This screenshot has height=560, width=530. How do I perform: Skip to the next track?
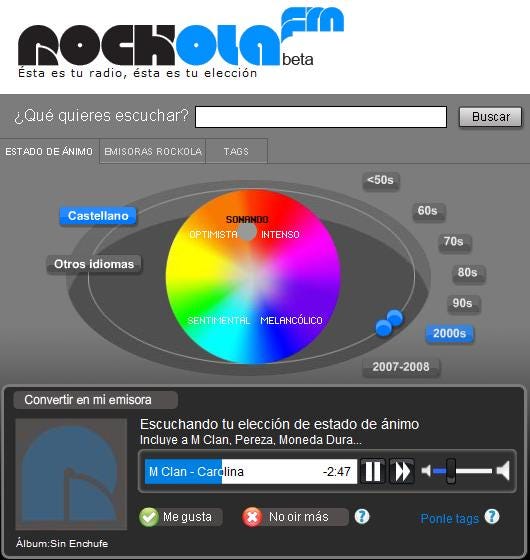pos(402,471)
